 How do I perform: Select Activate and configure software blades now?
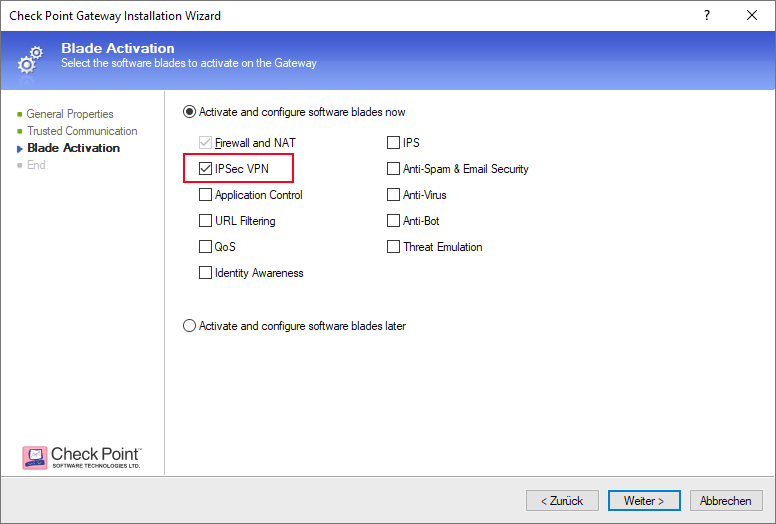click(x=190, y=112)
